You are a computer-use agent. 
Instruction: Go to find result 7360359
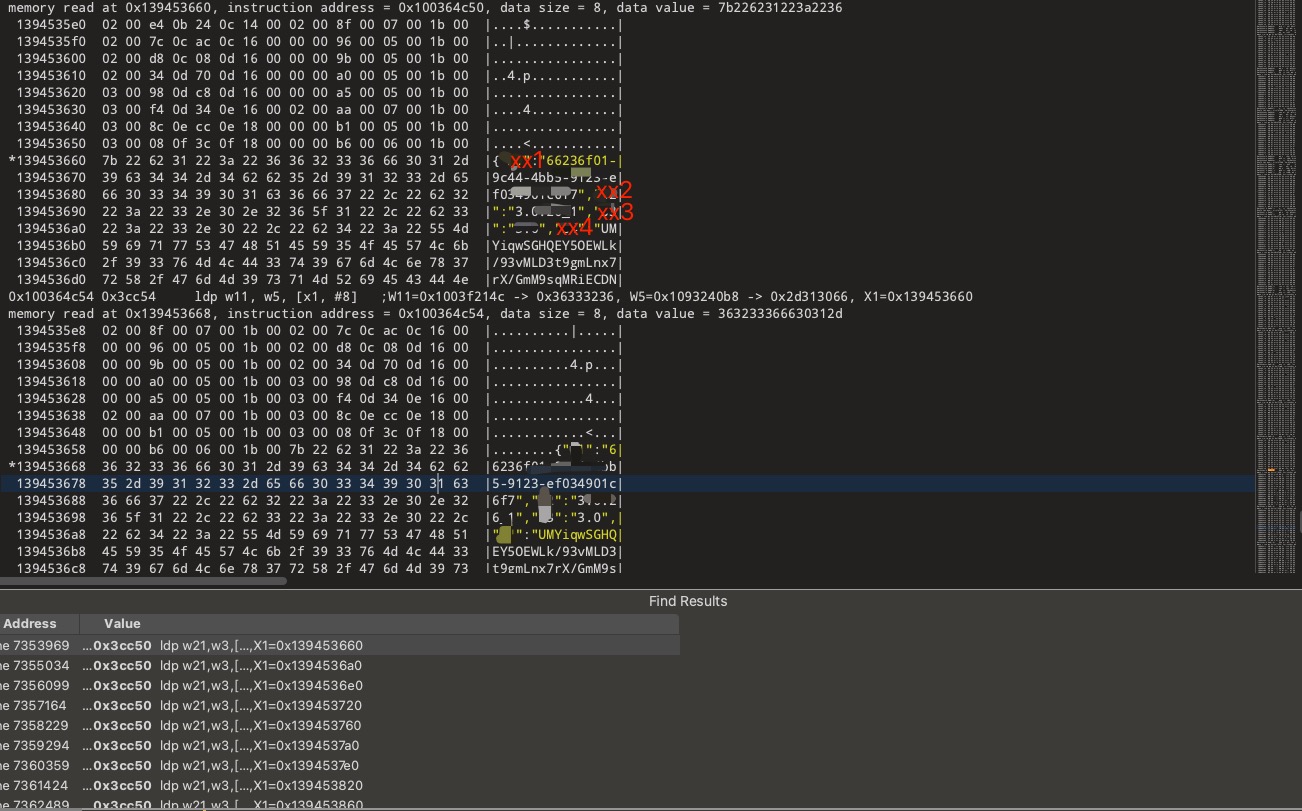pos(340,766)
